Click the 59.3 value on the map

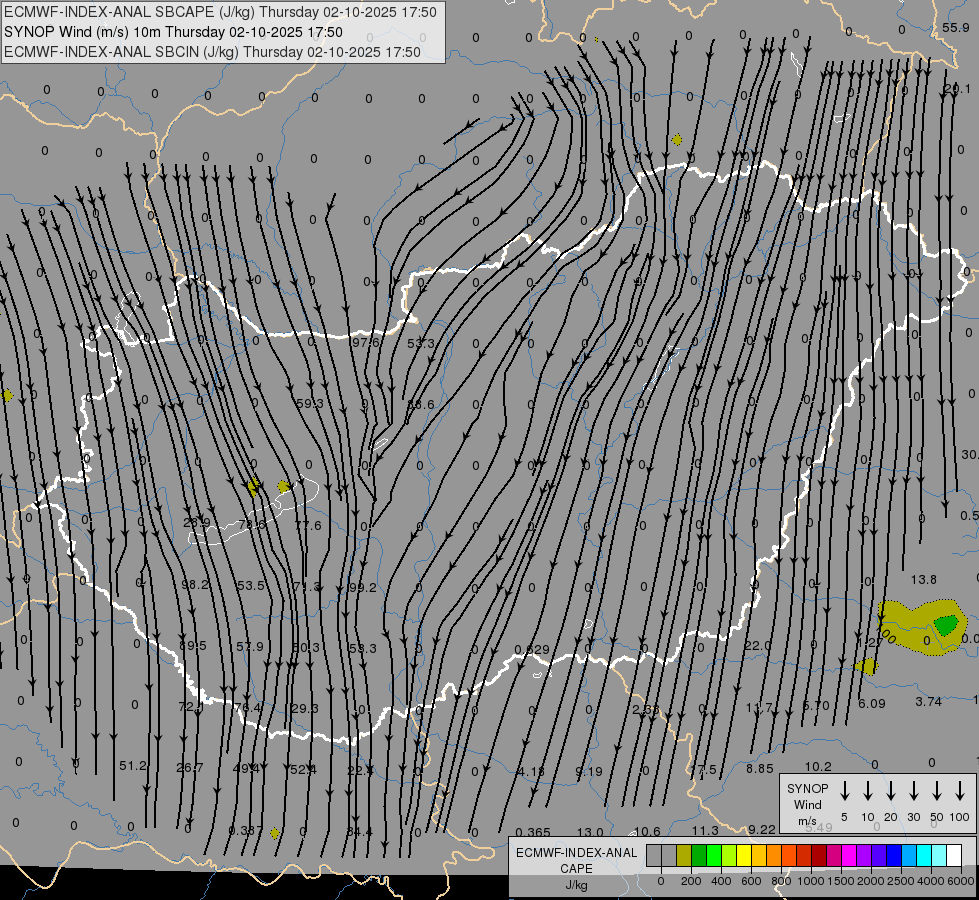(310, 403)
